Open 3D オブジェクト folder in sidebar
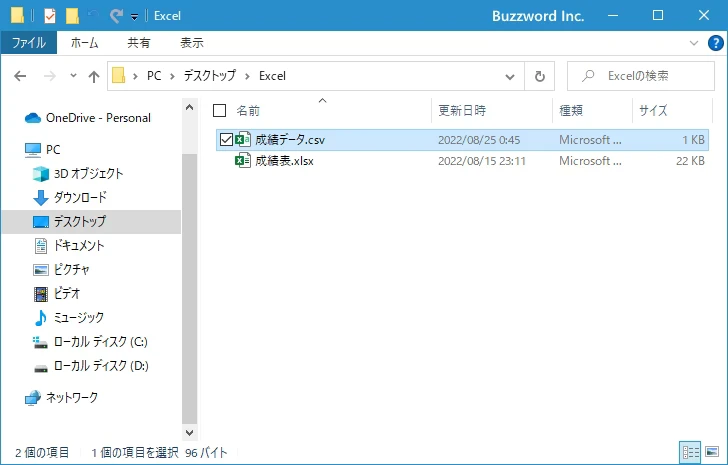Viewport: 728px width, 465px height. pos(89,174)
